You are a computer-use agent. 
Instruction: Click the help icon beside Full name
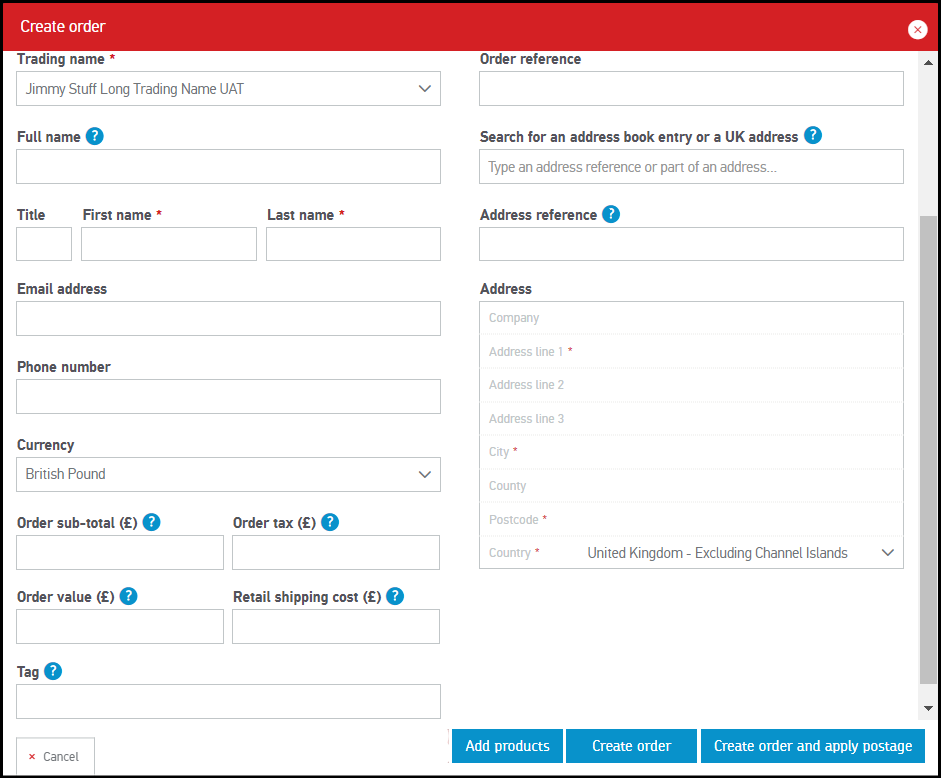click(95, 136)
